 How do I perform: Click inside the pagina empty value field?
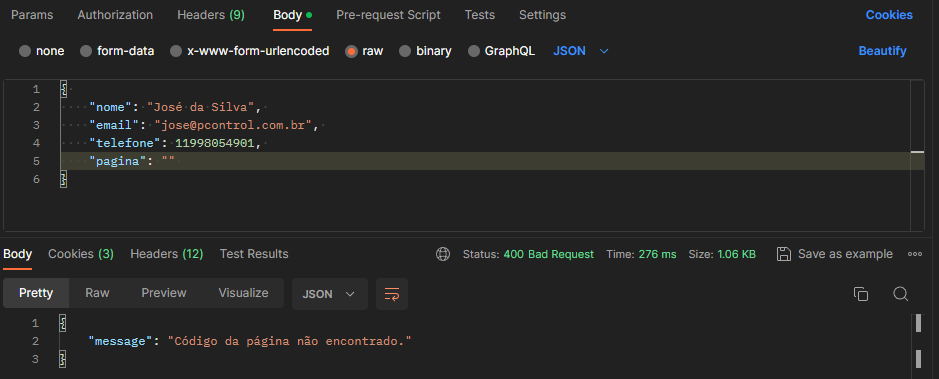[168, 161]
